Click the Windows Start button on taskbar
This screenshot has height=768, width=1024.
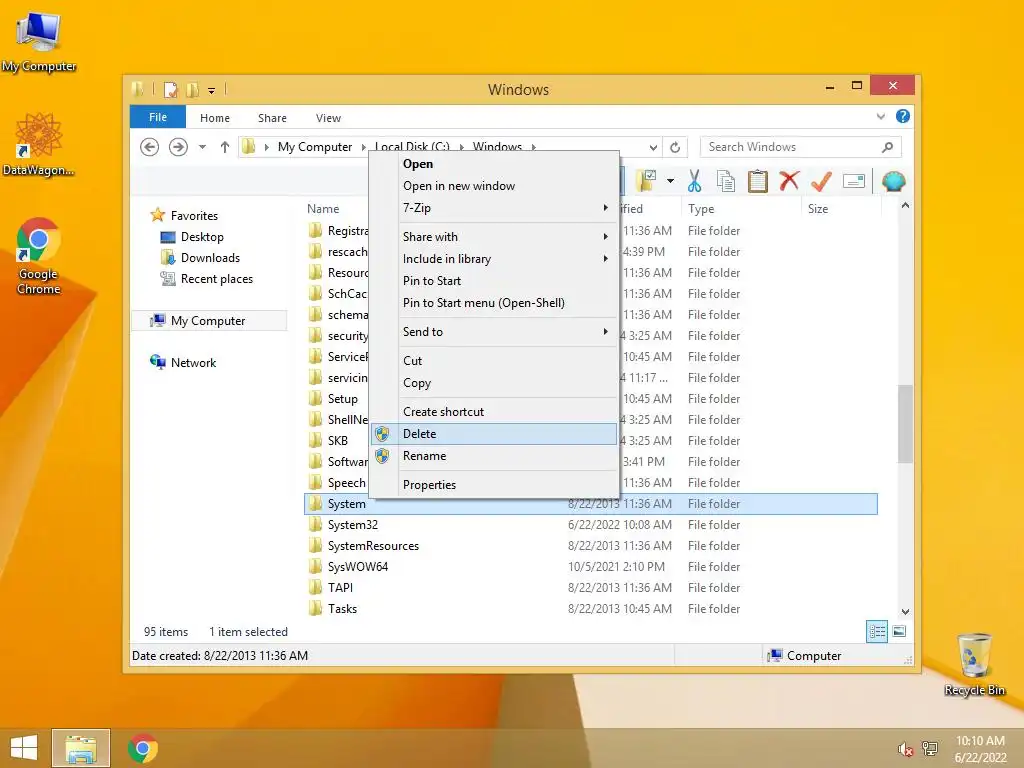[24, 748]
